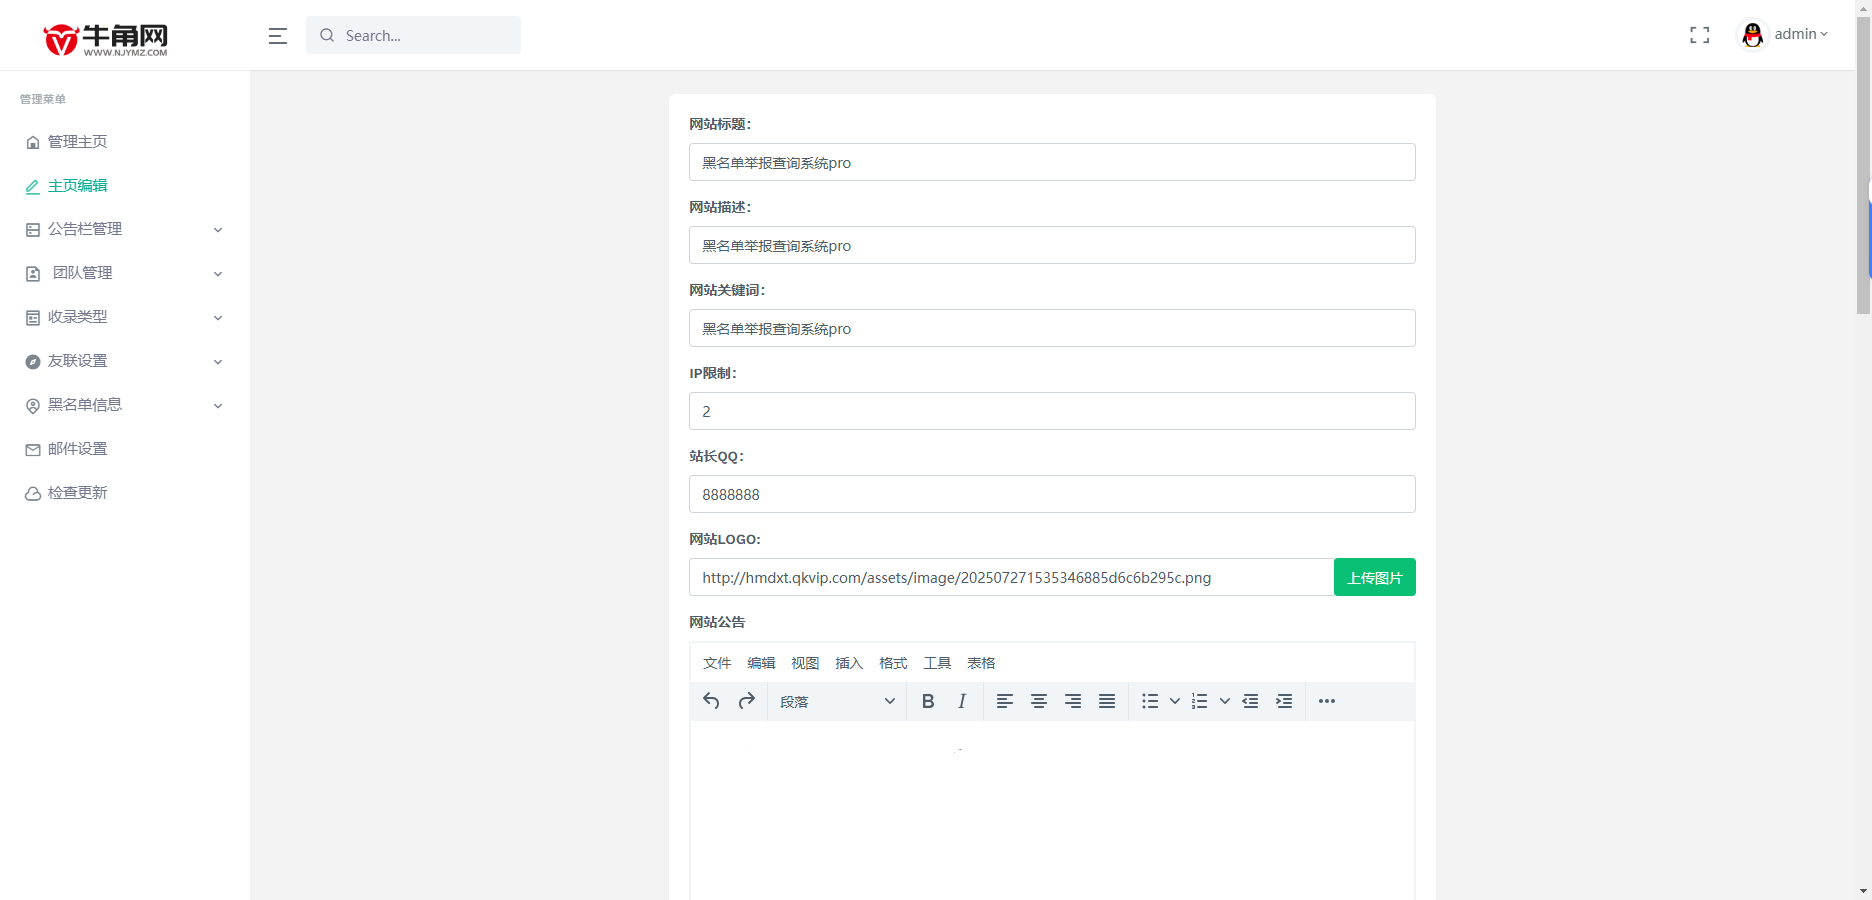Open the 表格 editor menu
The image size is (1872, 900).
[x=981, y=663]
